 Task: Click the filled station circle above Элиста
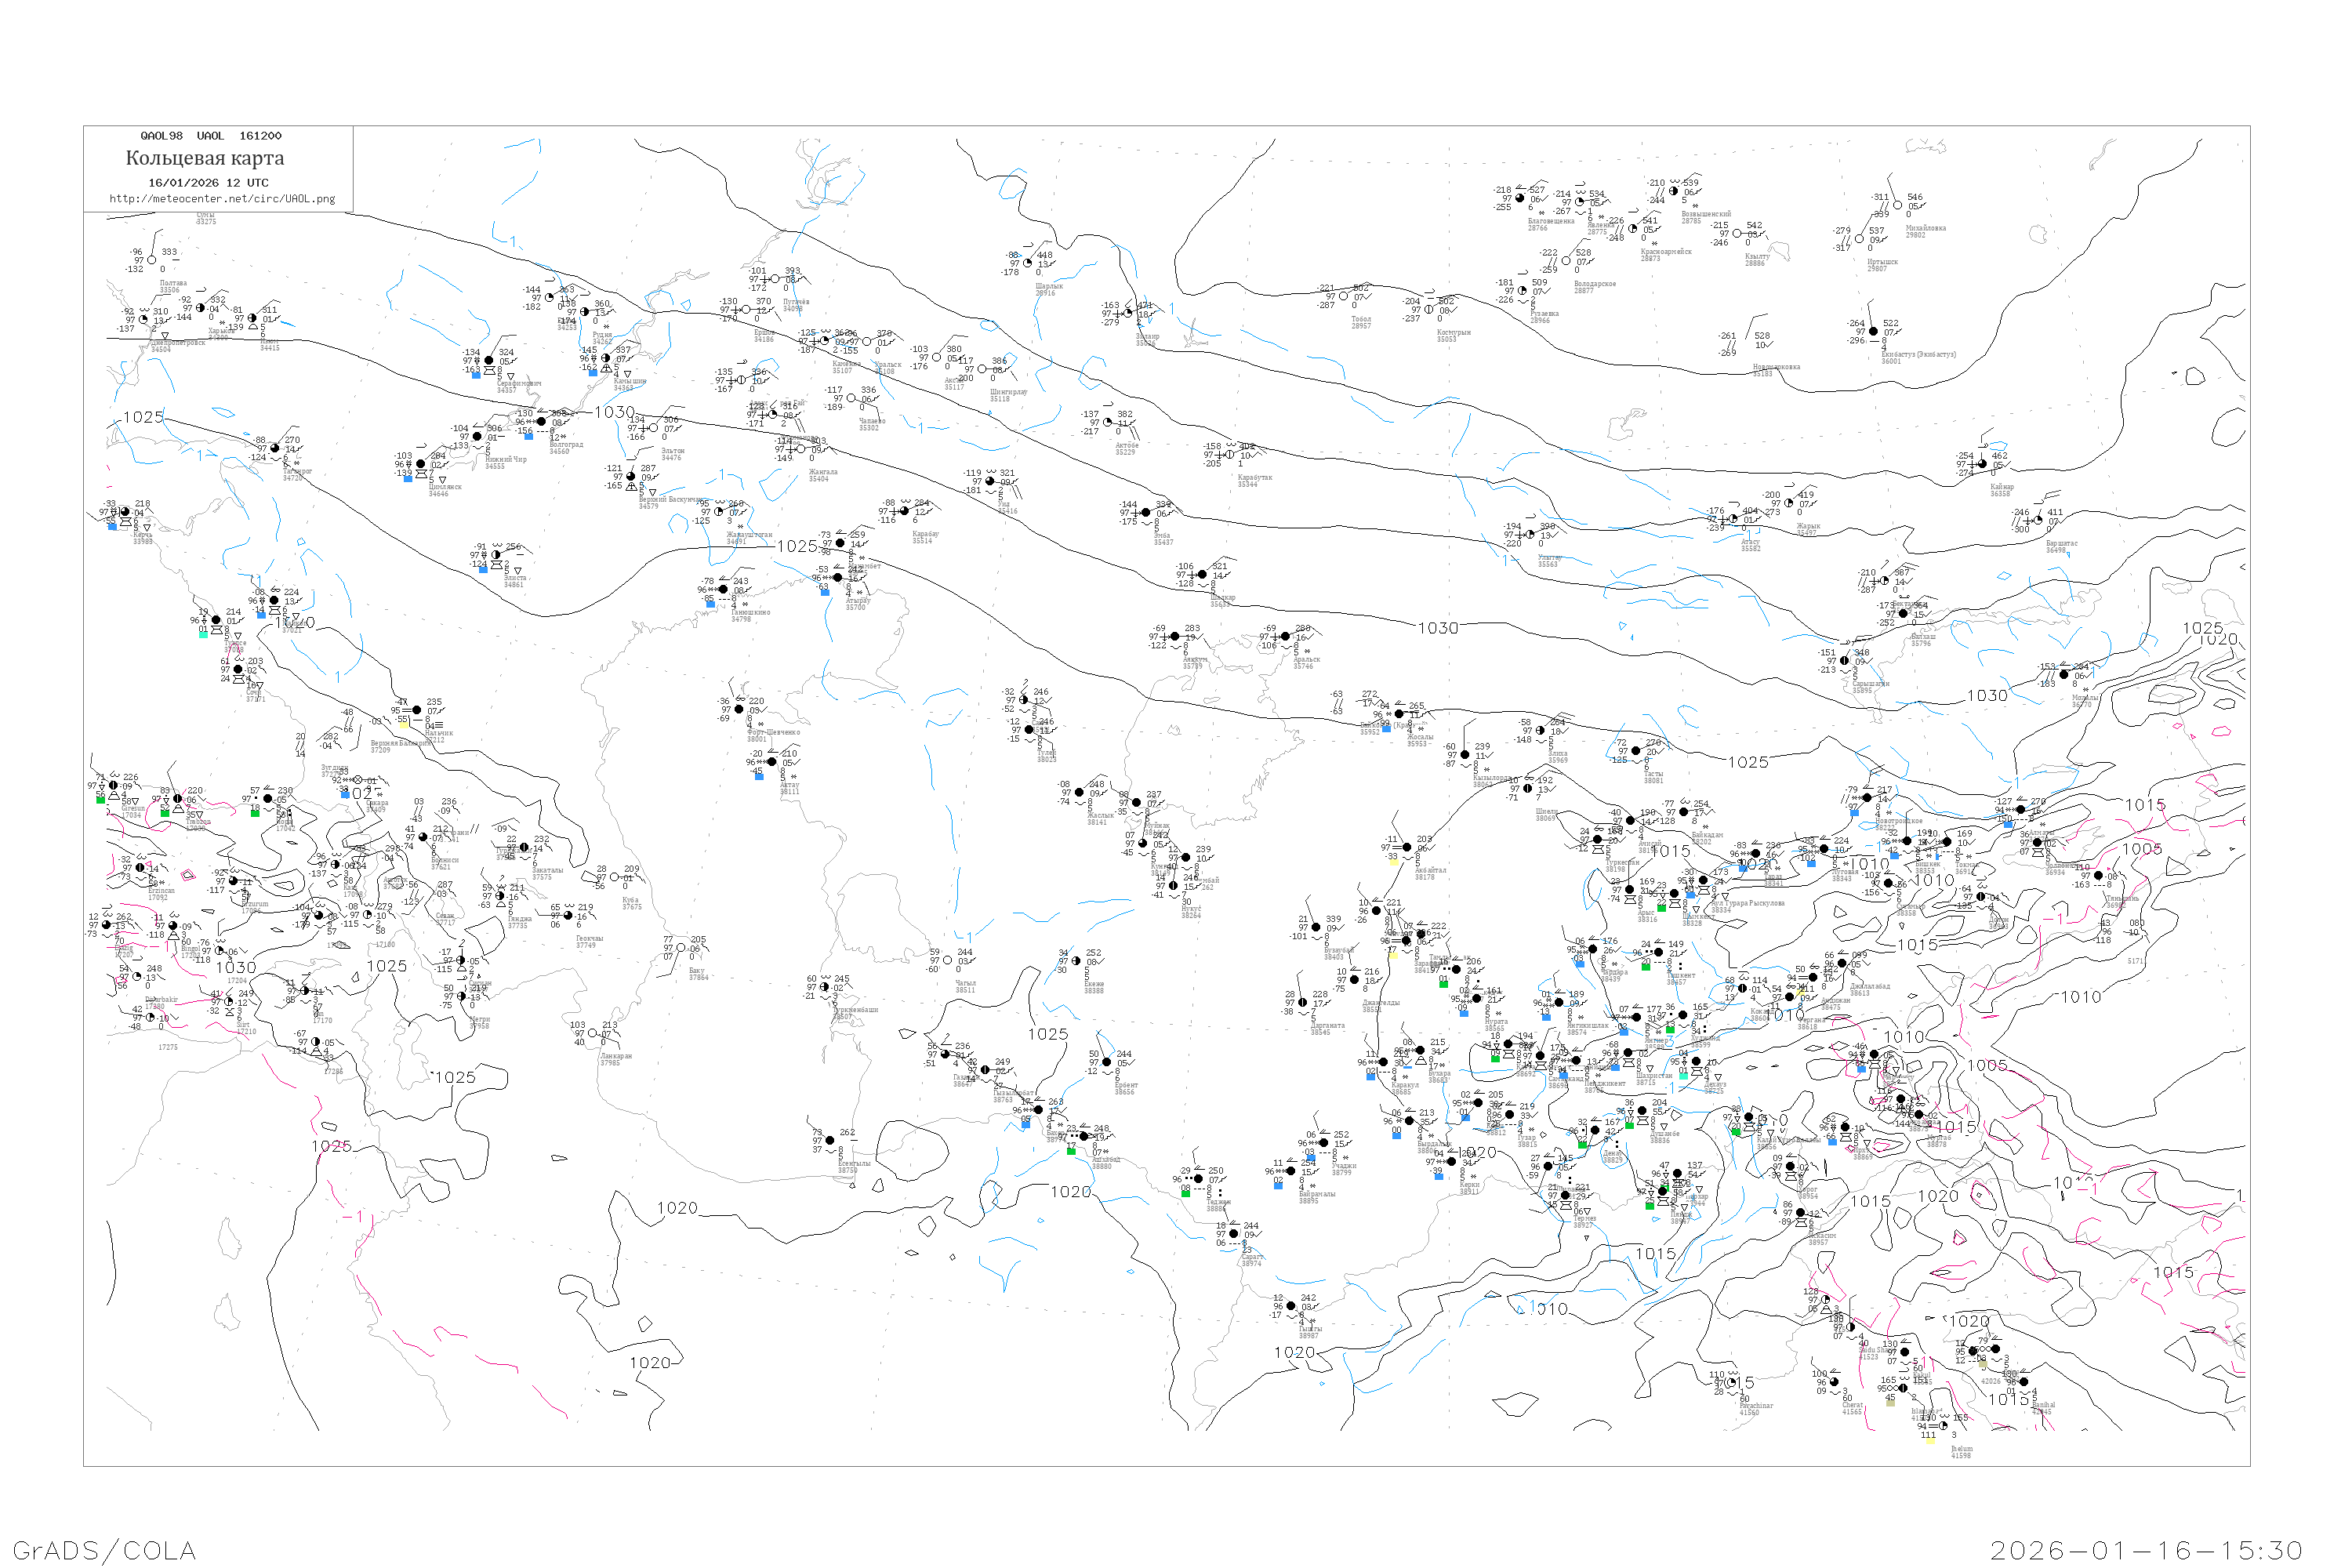(x=496, y=555)
